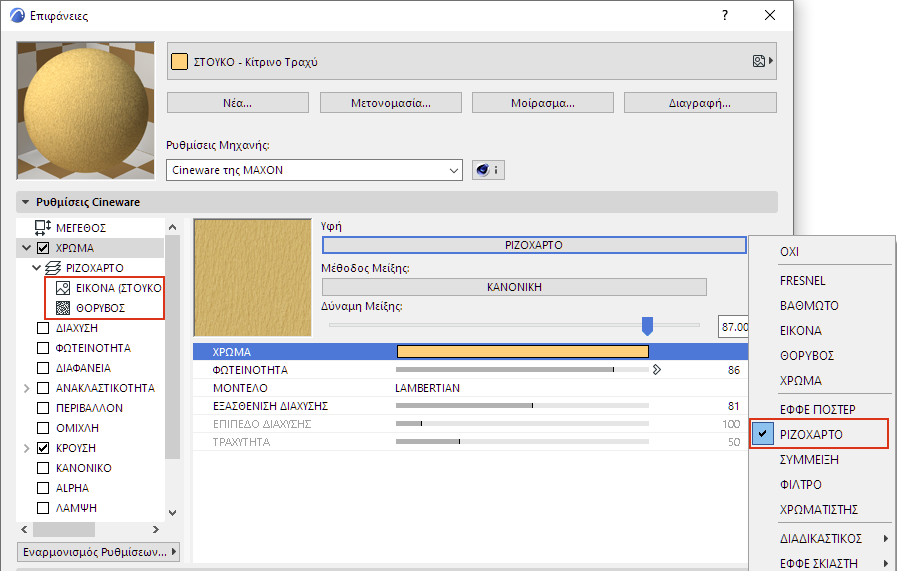This screenshot has width=897, height=571.
Task: Disable the ΚΡΟΥΣΗ channel checkbox
Action: pyautogui.click(x=43, y=448)
